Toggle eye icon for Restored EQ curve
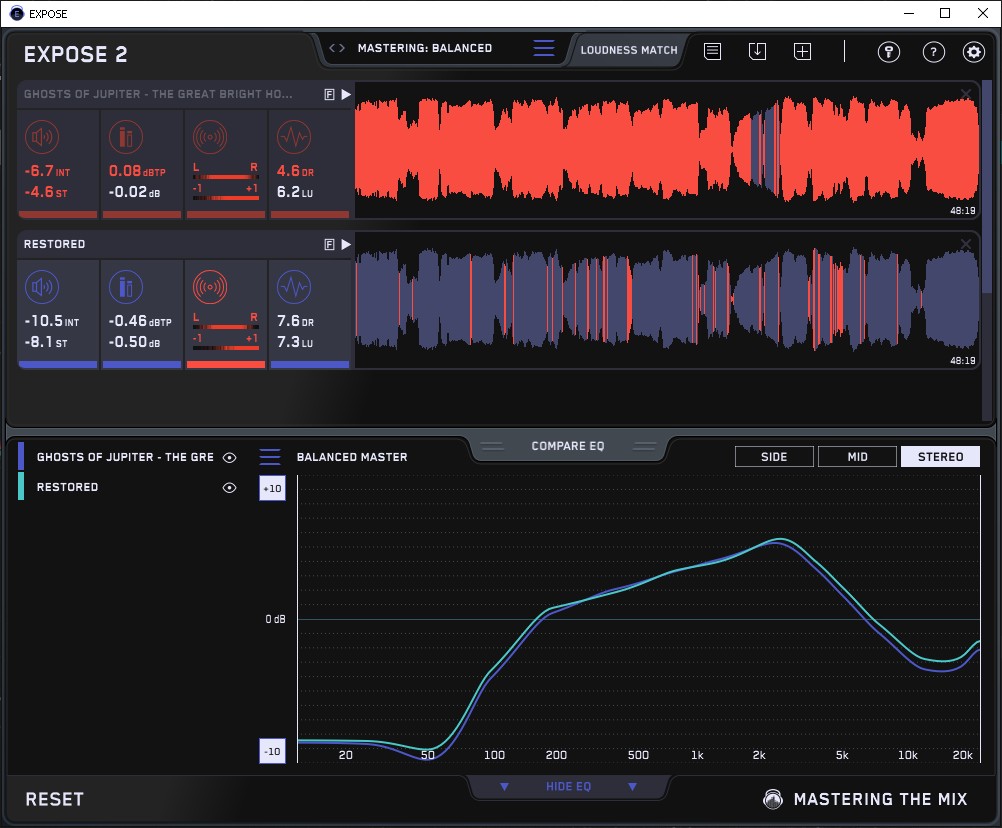This screenshot has height=828, width=1002. point(230,487)
